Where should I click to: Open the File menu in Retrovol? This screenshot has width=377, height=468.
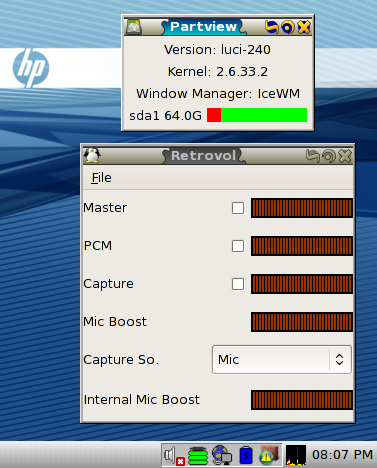(x=101, y=178)
